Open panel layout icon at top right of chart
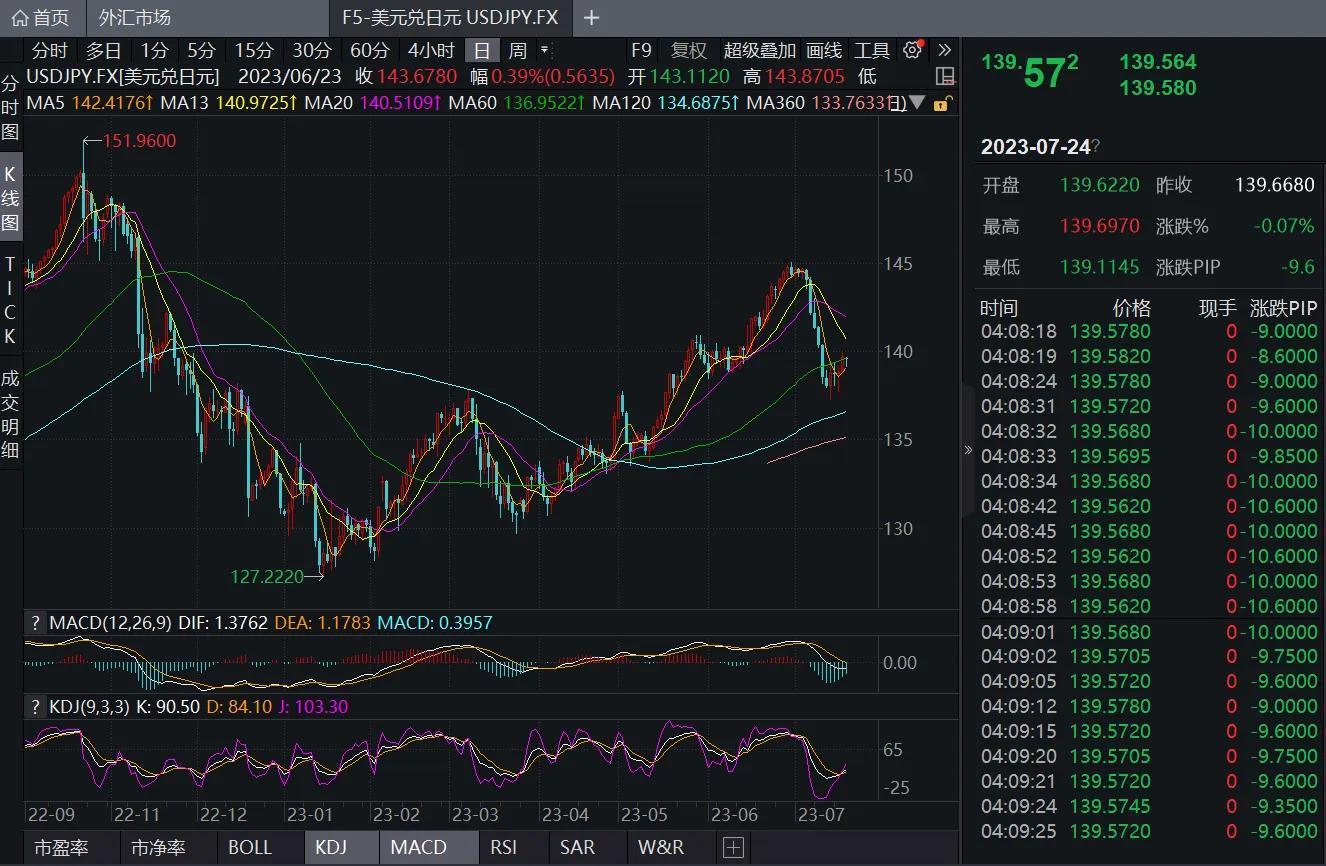Screen dimensions: 1326x866 [944, 76]
